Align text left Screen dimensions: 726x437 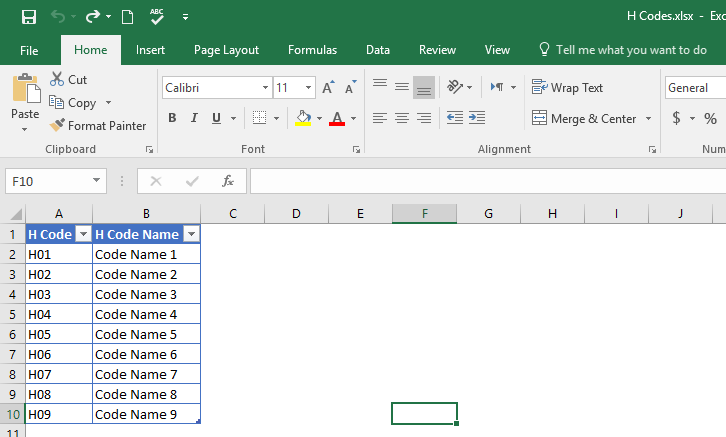coord(380,118)
